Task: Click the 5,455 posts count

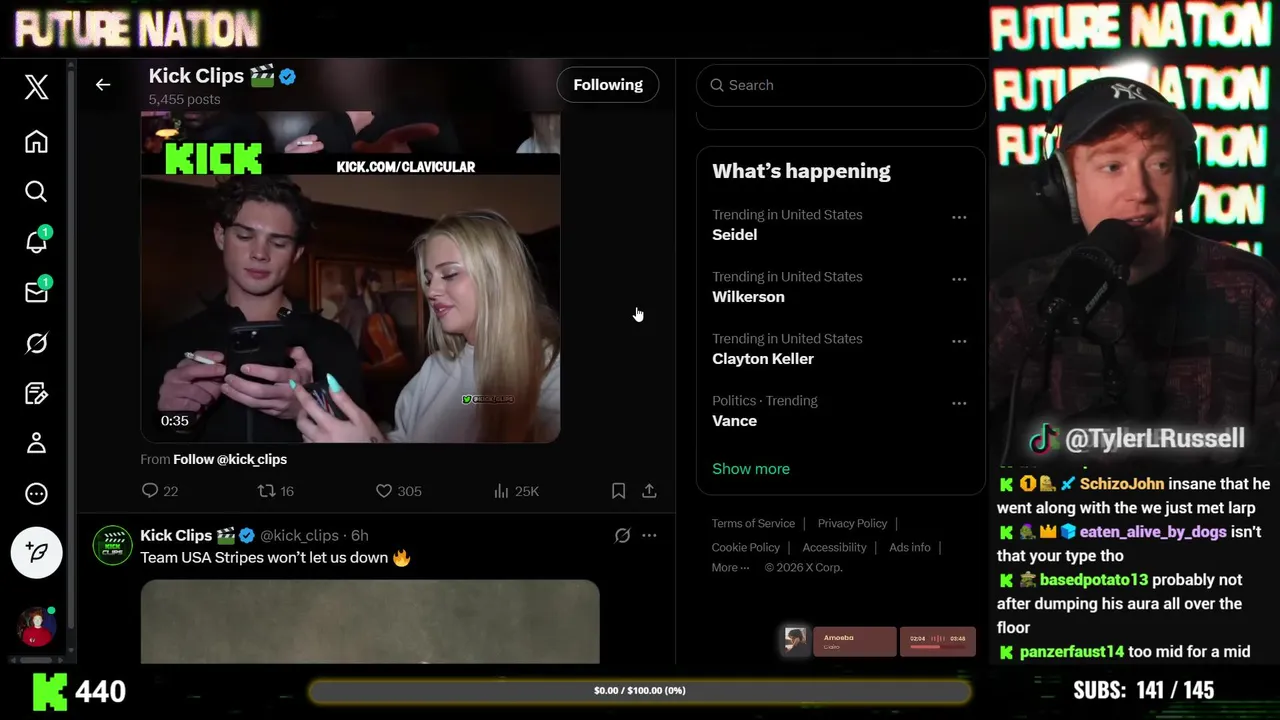Action: [185, 99]
